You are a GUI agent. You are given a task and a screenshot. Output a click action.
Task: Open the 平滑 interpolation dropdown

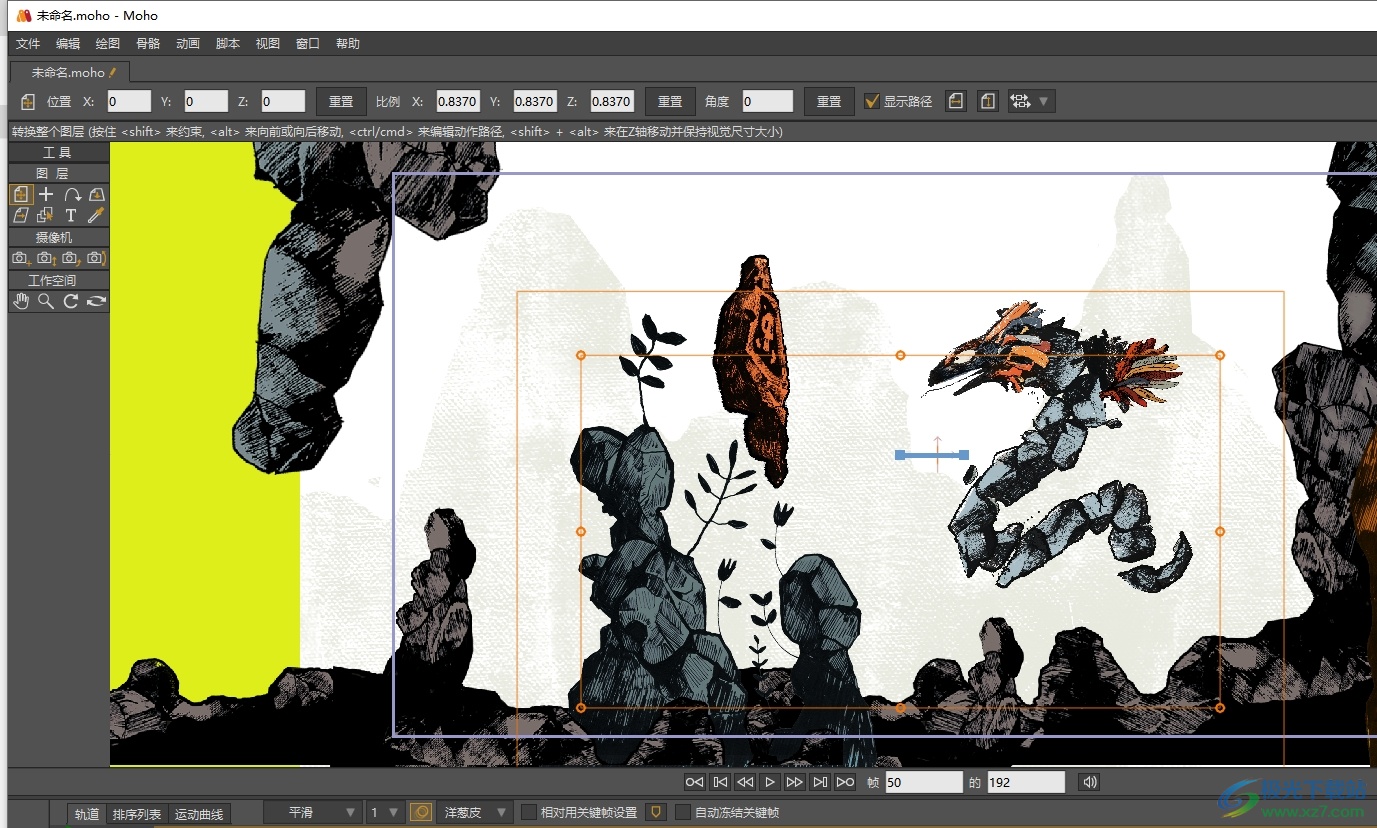[312, 812]
